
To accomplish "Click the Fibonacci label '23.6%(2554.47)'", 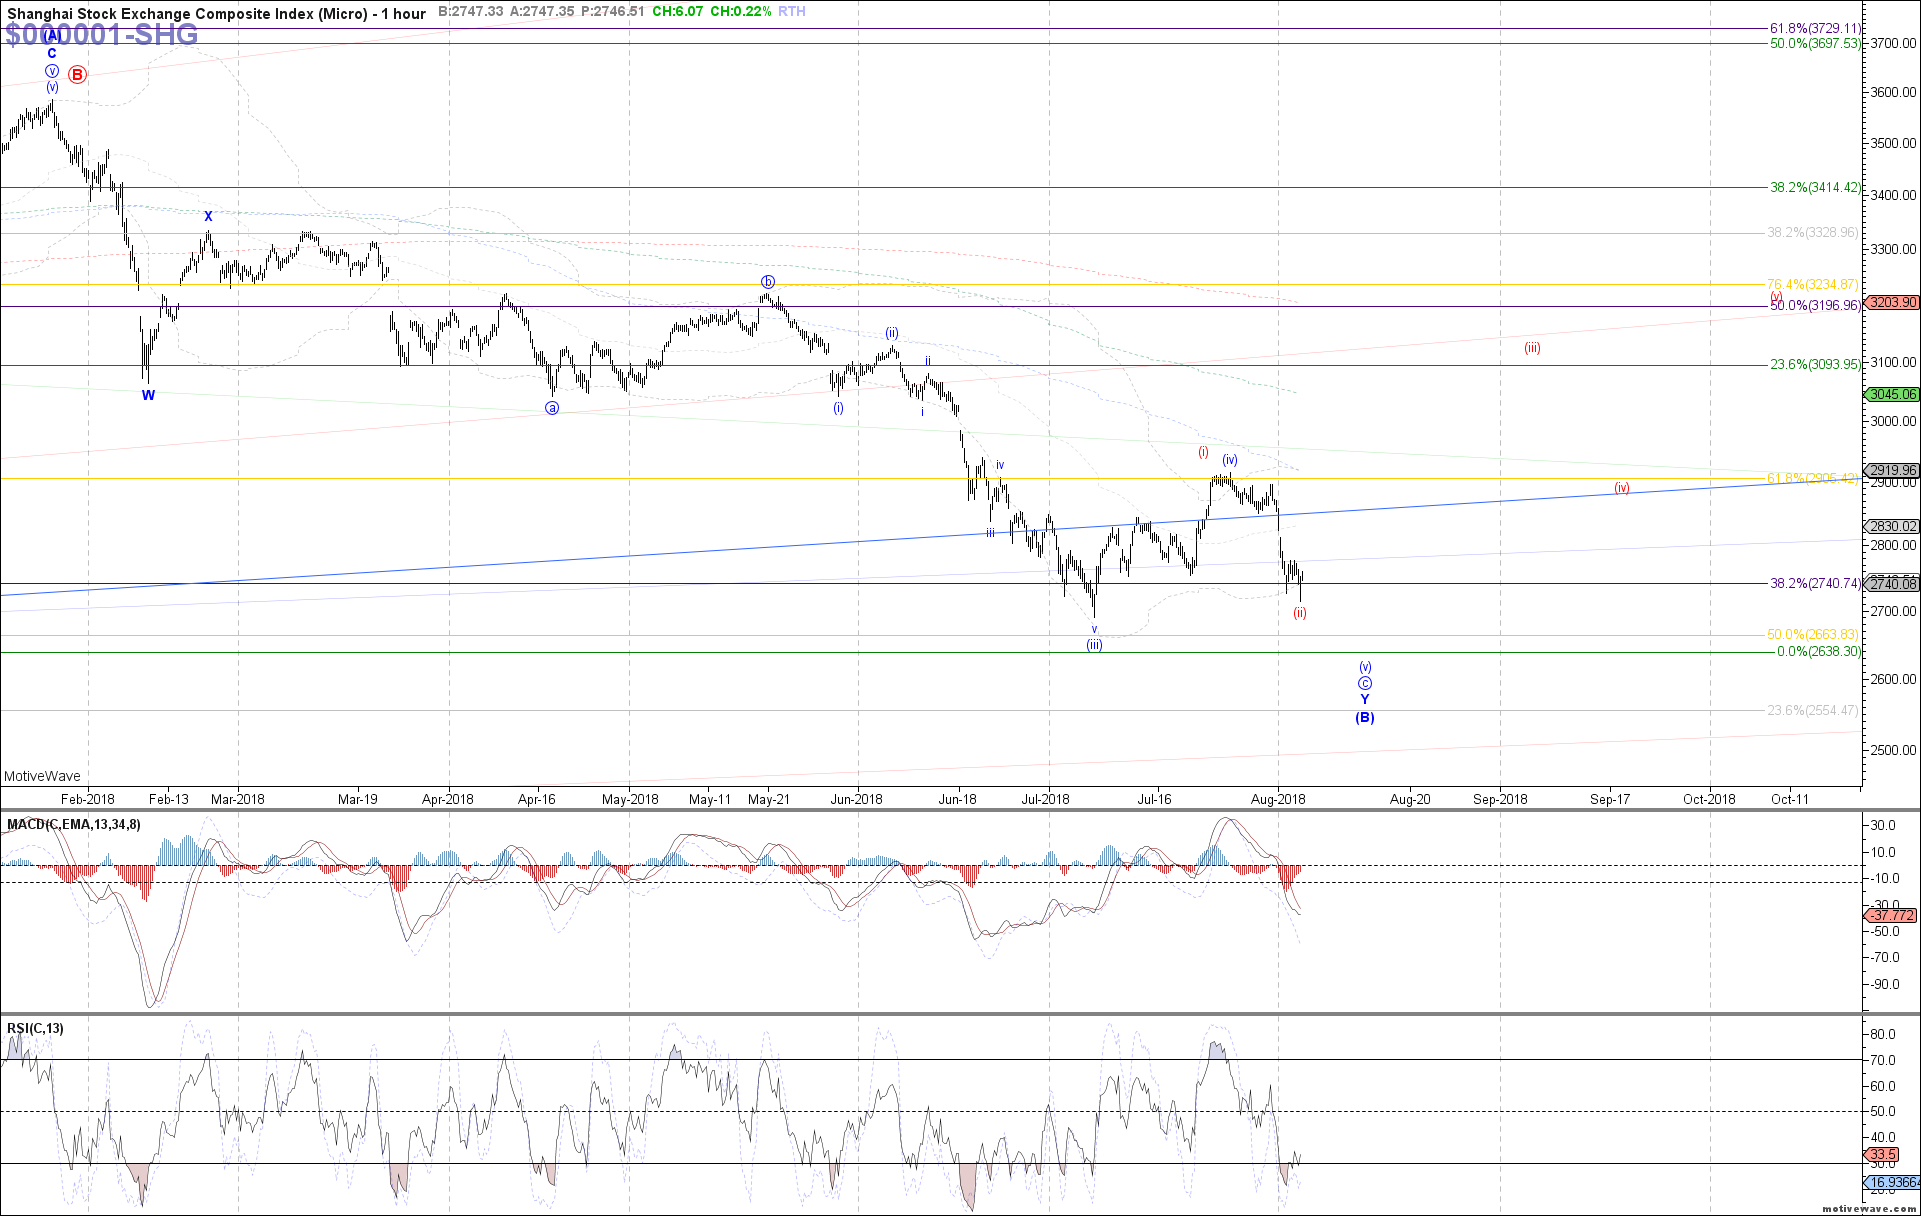I will point(1812,710).
